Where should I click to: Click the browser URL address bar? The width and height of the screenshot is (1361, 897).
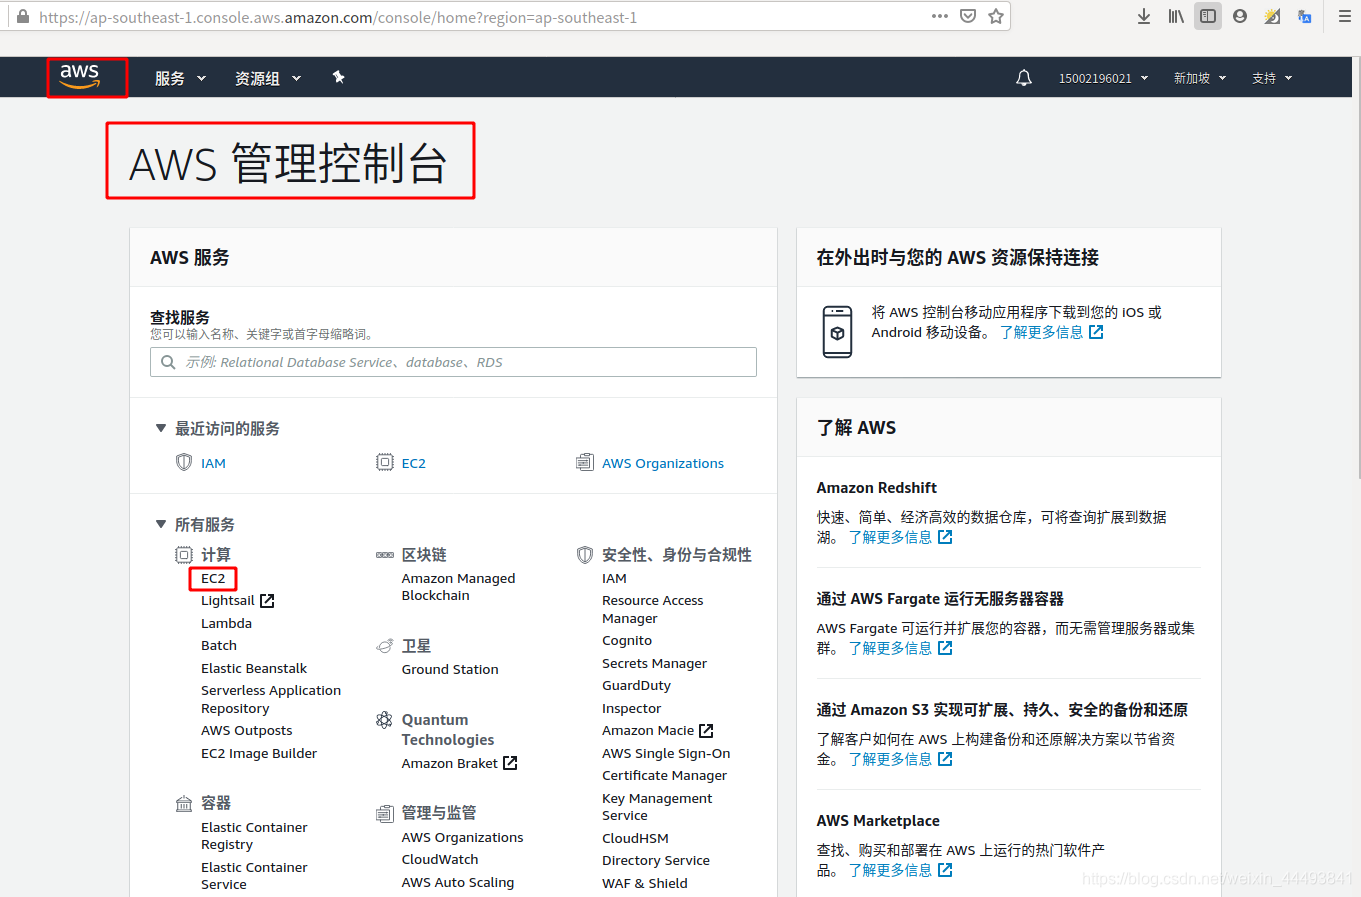coord(480,17)
